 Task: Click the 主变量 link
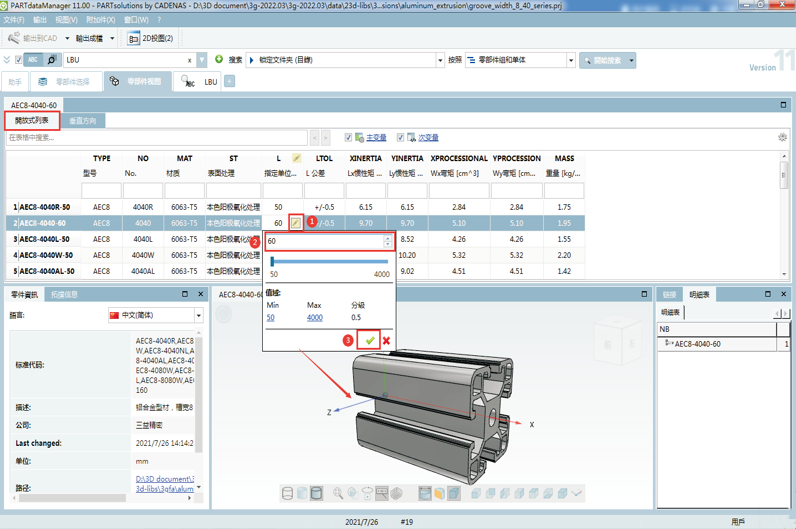[x=376, y=138]
